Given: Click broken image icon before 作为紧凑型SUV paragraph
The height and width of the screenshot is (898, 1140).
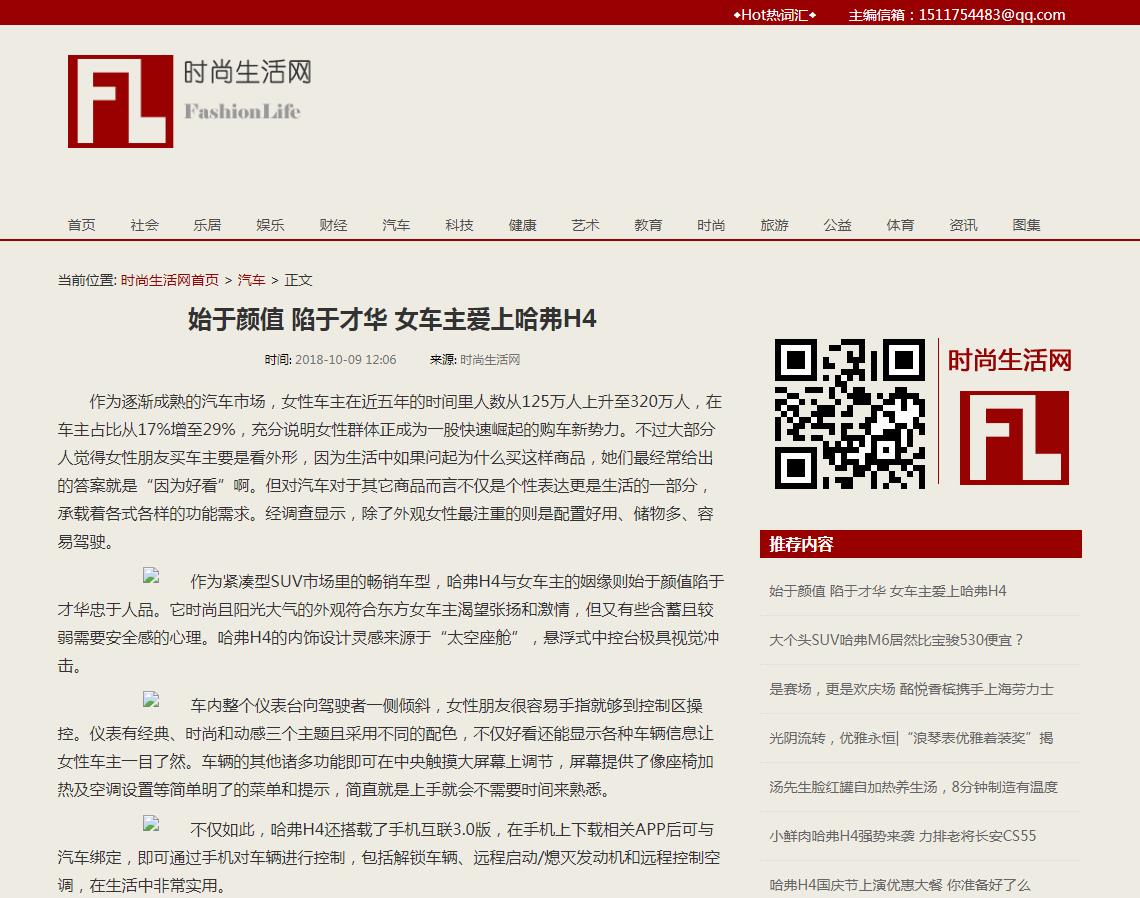Looking at the screenshot, I should [x=151, y=576].
